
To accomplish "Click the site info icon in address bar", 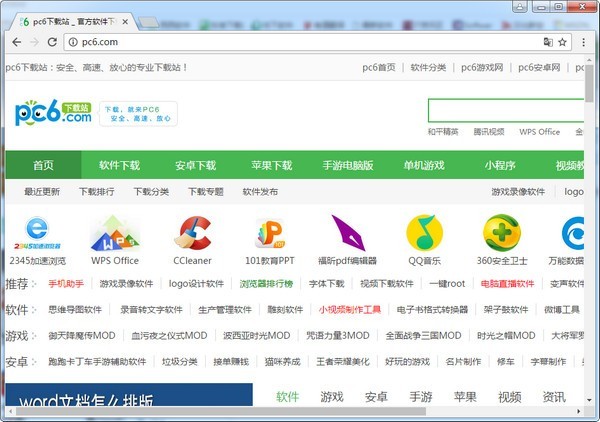I will (x=73, y=42).
